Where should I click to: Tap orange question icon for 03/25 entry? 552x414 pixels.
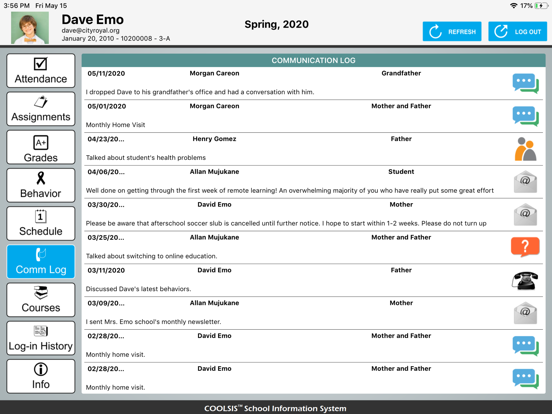click(525, 247)
